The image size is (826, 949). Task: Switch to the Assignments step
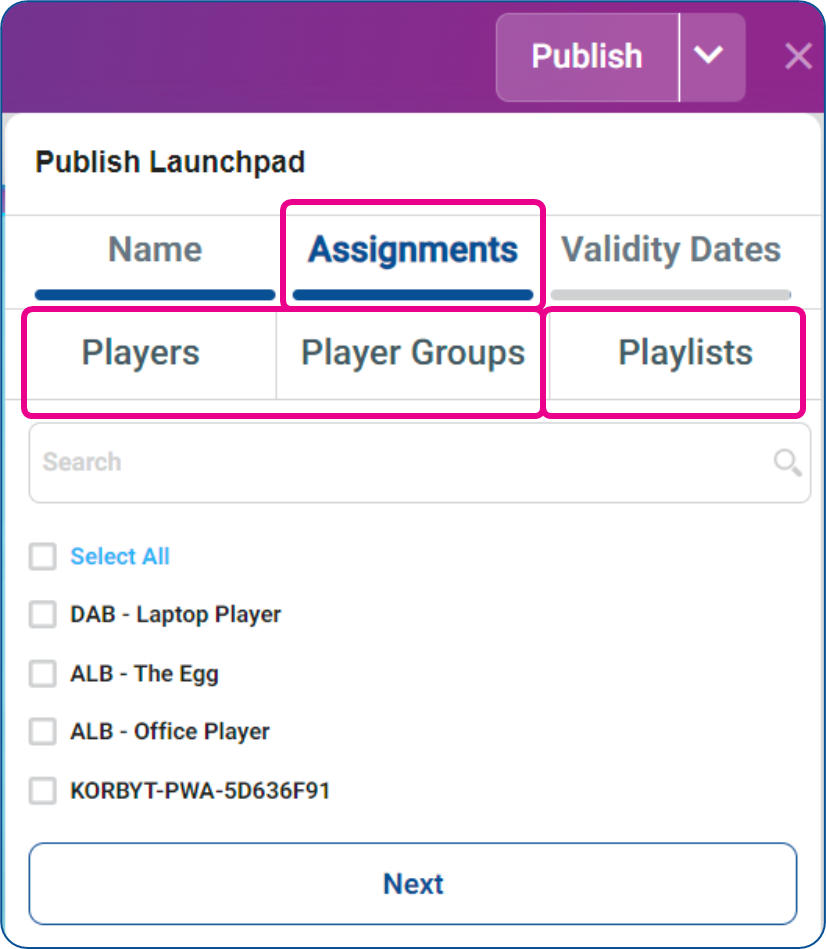pyautogui.click(x=413, y=250)
